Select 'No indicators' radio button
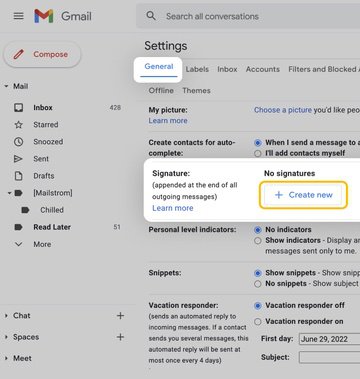This screenshot has width=360, height=379. point(258,230)
